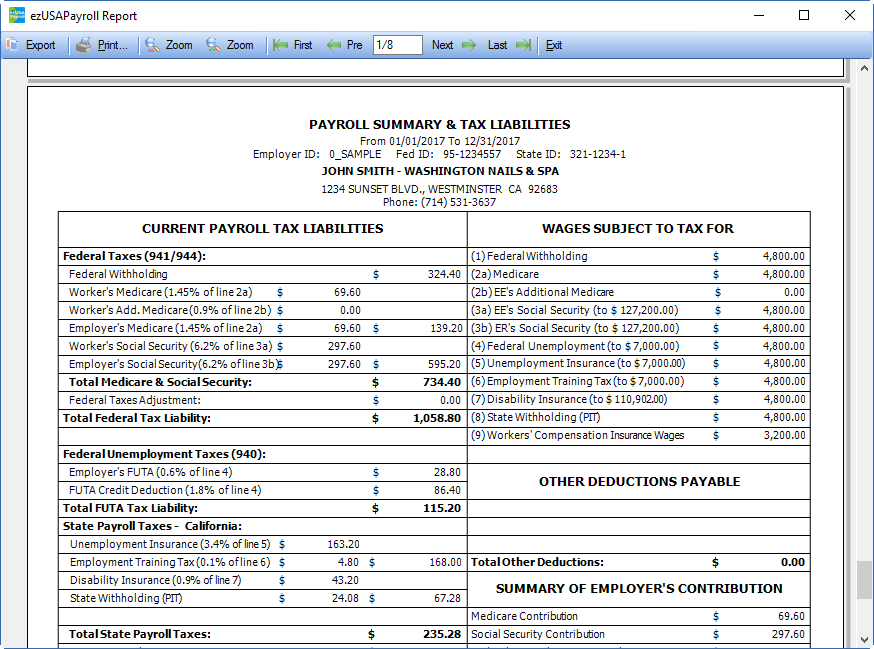Click the Last text label
Image resolution: width=874 pixels, height=649 pixels.
click(x=497, y=45)
